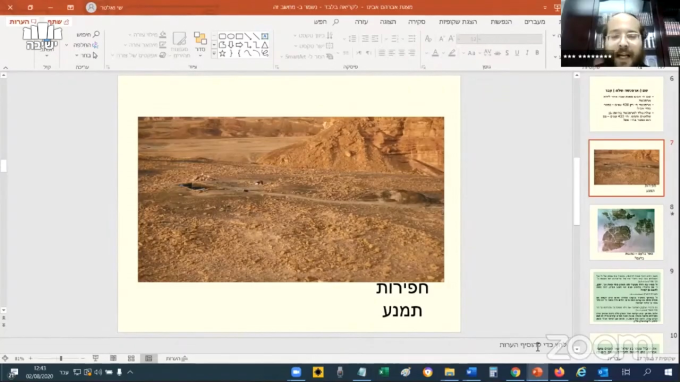The width and height of the screenshot is (680, 382).
Task: Expand the shapes gallery More arrow
Action: [214, 53]
